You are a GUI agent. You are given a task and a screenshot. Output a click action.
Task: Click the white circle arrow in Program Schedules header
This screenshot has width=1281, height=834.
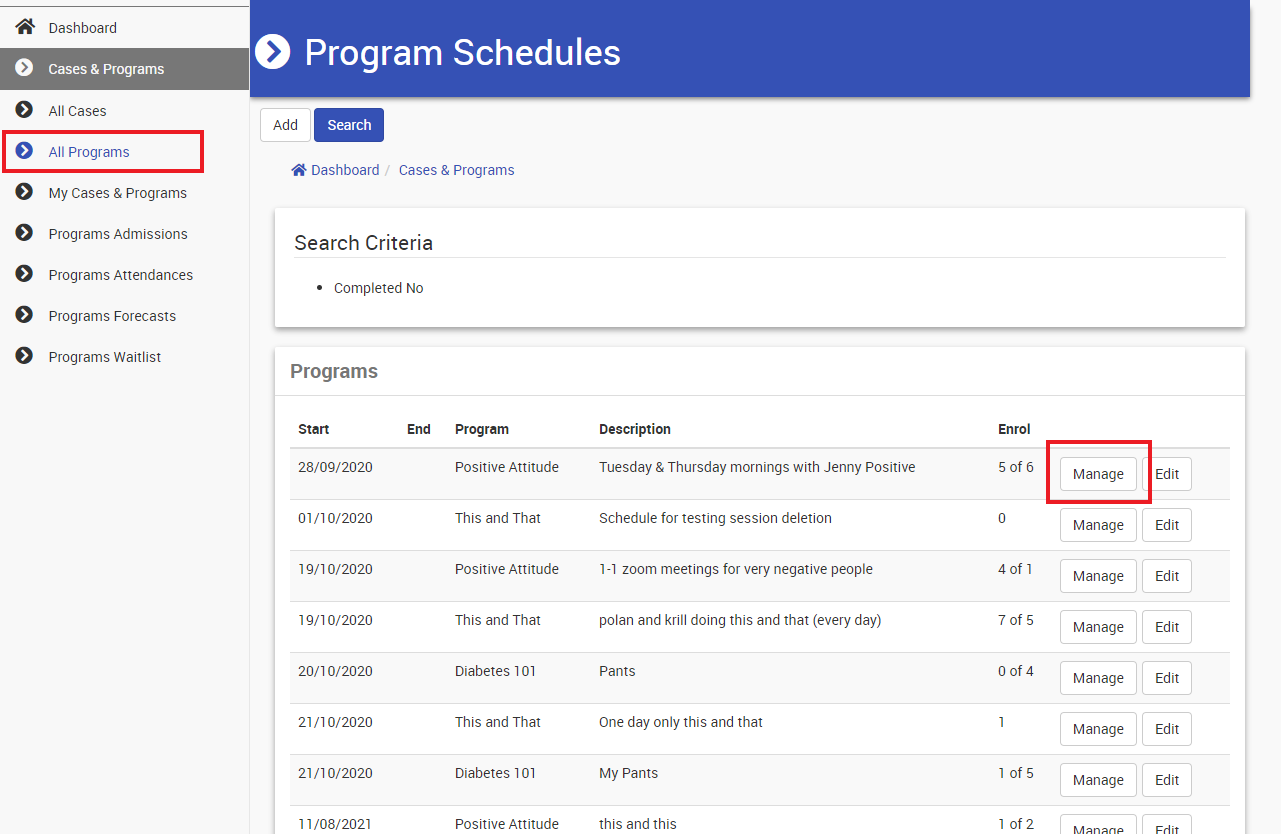tap(272, 52)
